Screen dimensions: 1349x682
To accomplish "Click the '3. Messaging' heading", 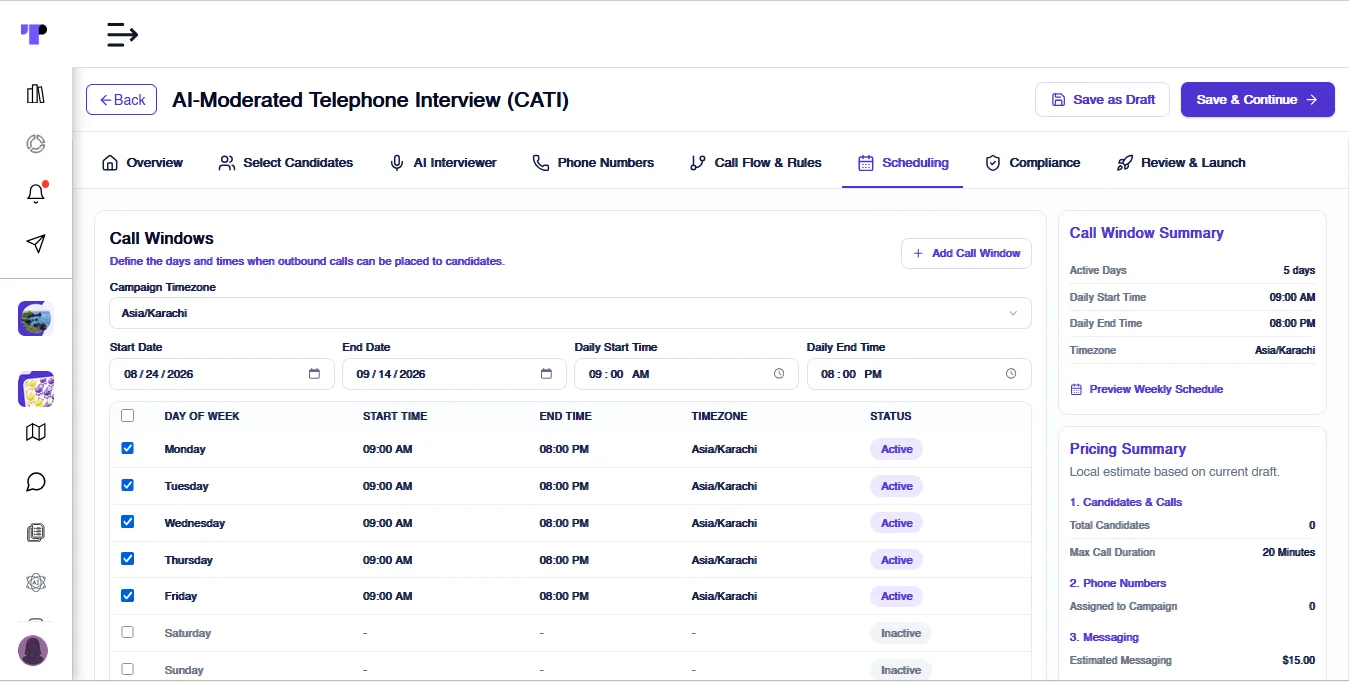I will pyautogui.click(x=1104, y=637).
